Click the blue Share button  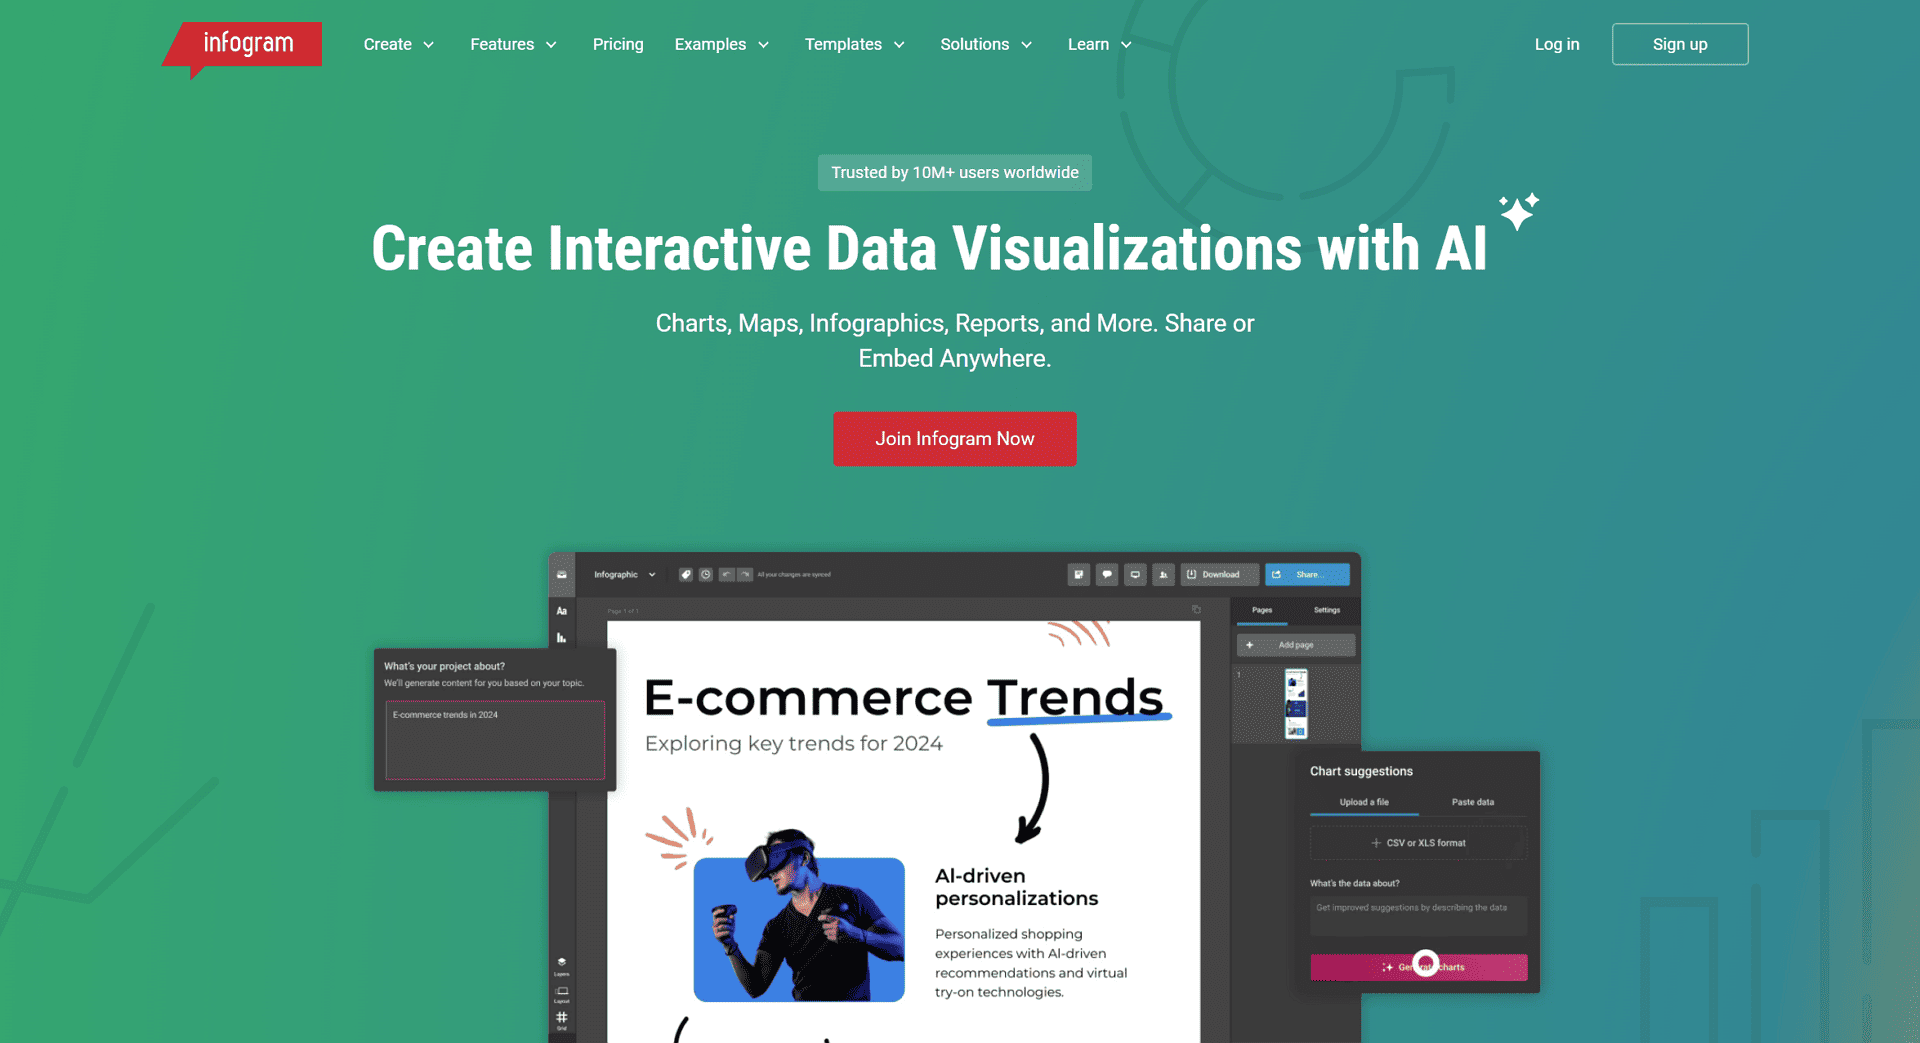point(1307,575)
